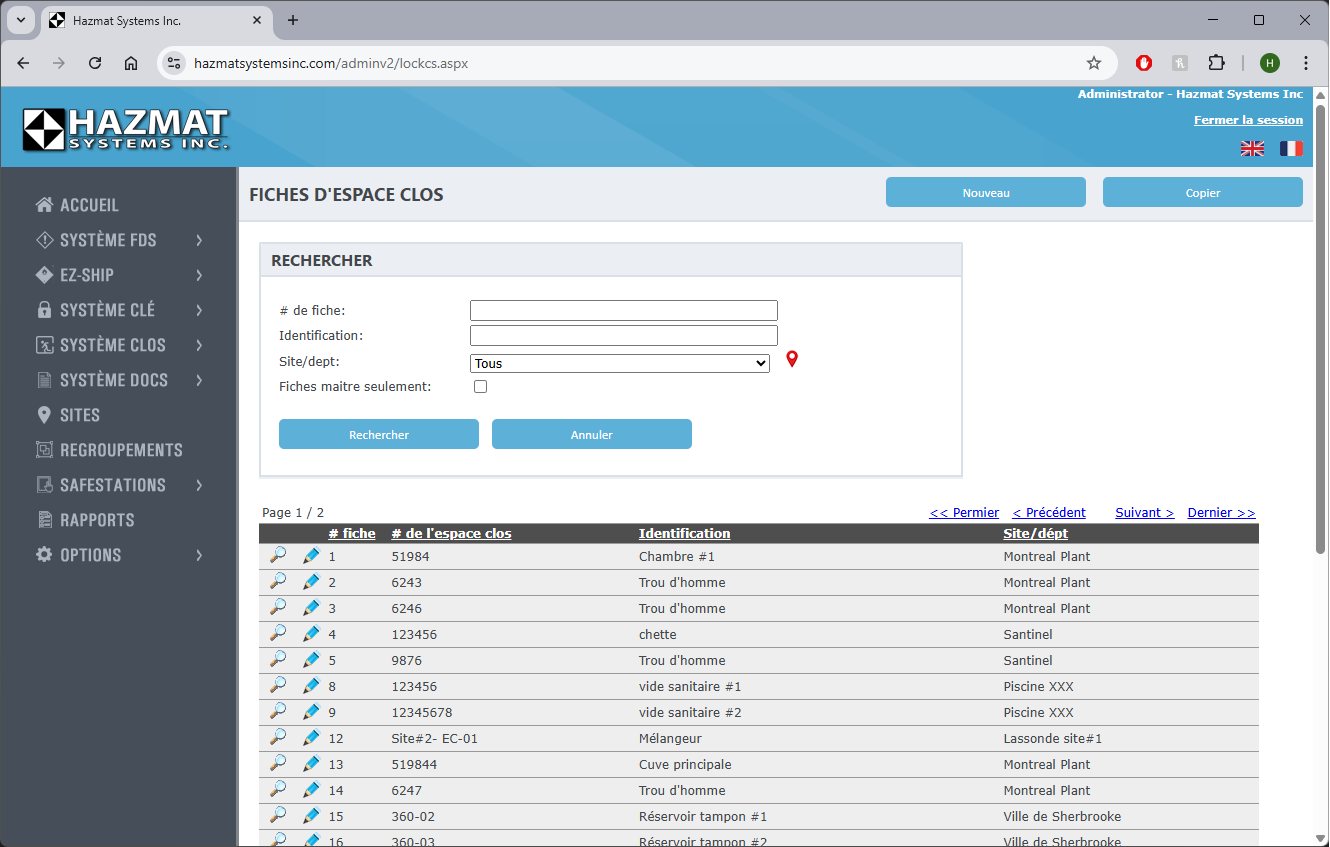
Task: Click the Nouveau button
Action: click(985, 192)
